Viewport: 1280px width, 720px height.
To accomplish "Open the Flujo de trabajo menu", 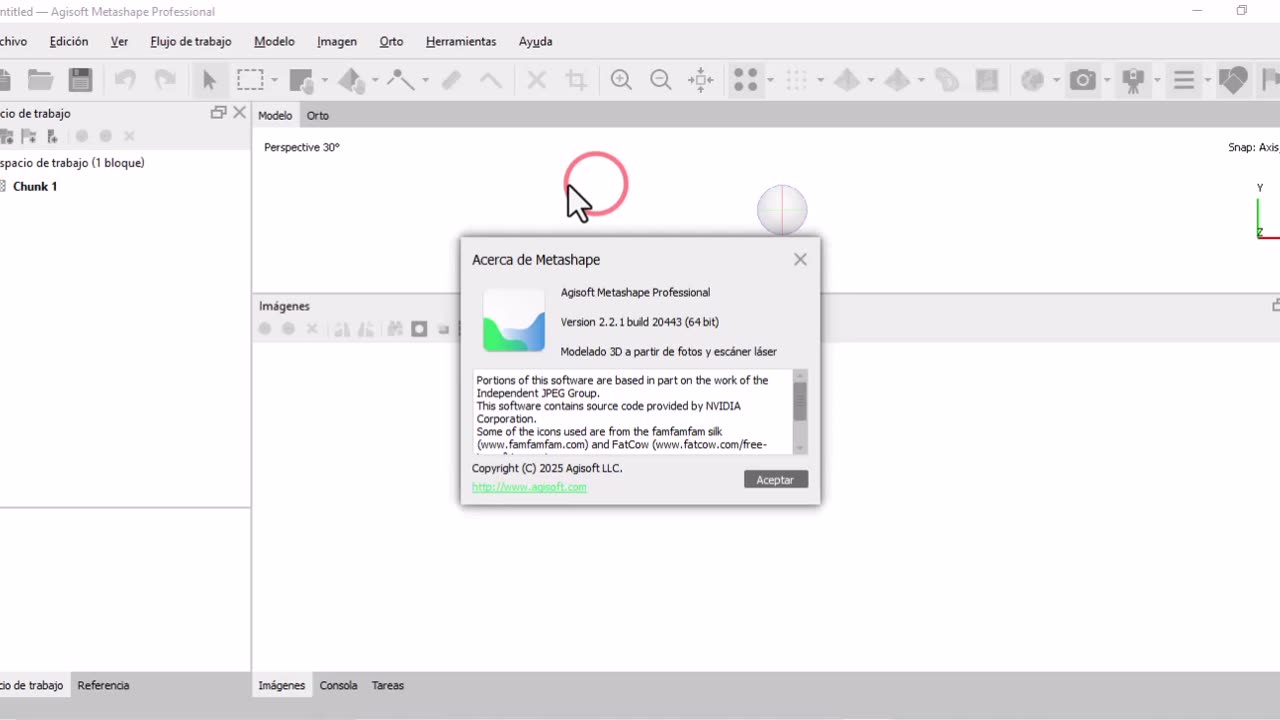I will 190,41.
